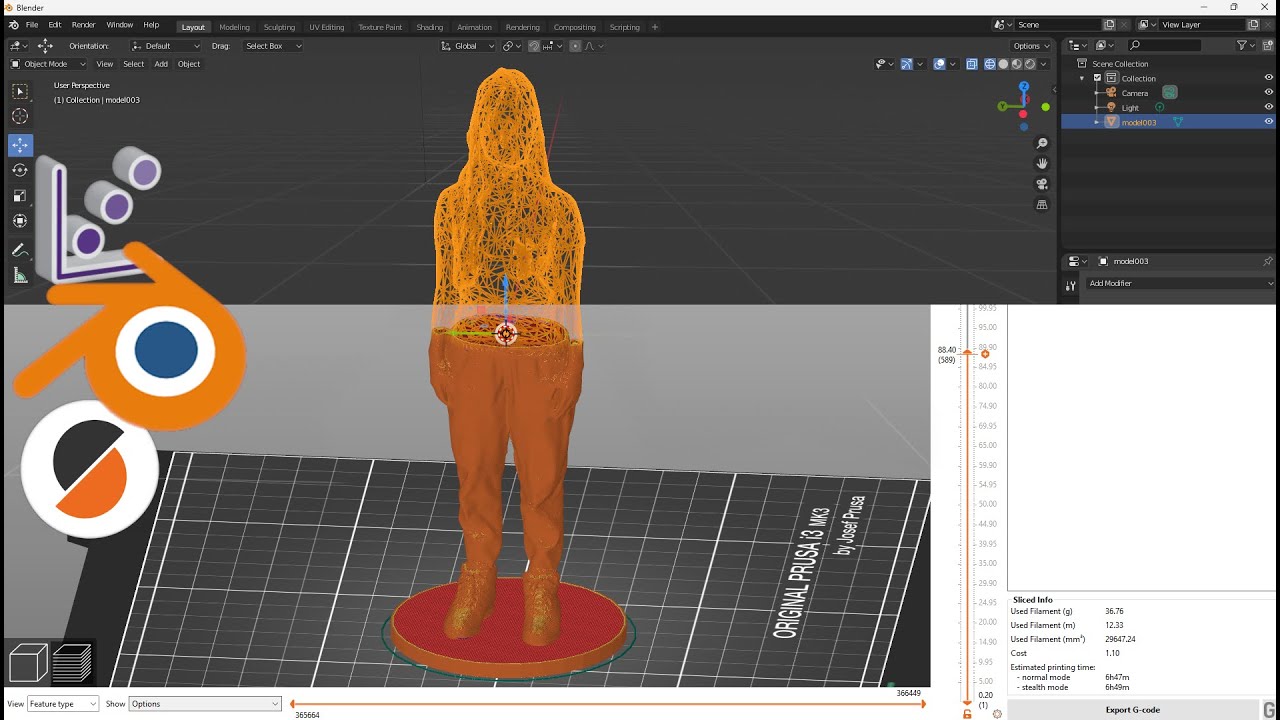The width and height of the screenshot is (1280, 720).
Task: Activate the Move tool
Action: (x=20, y=145)
